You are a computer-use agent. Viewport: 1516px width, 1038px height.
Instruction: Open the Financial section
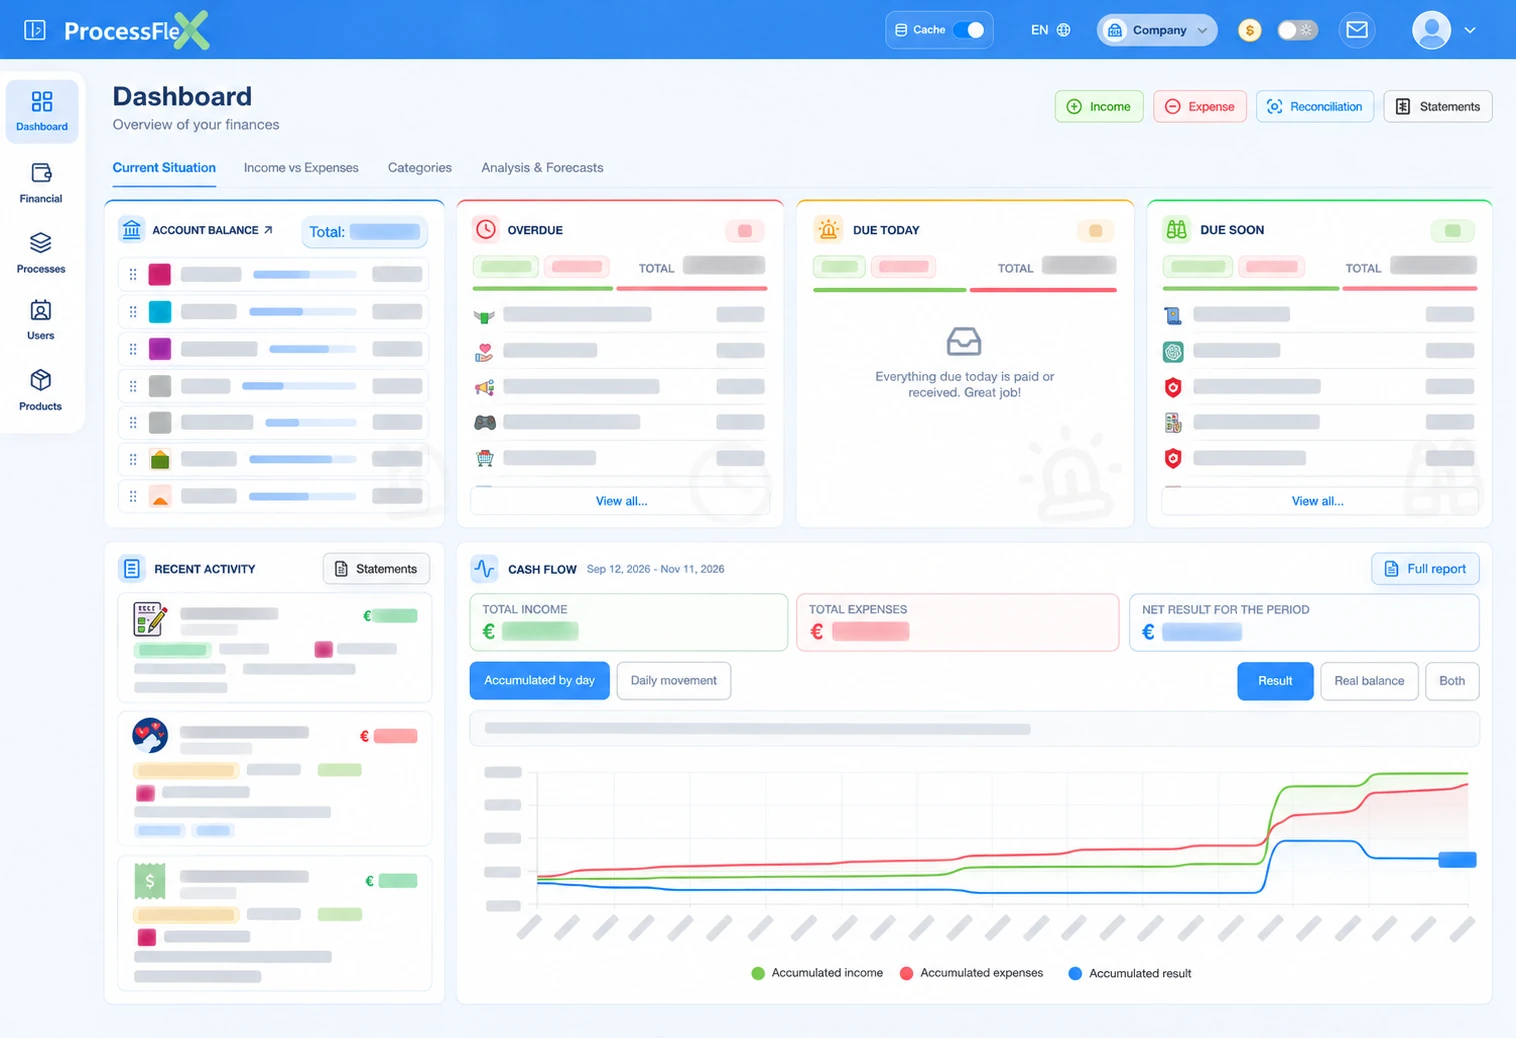click(41, 183)
